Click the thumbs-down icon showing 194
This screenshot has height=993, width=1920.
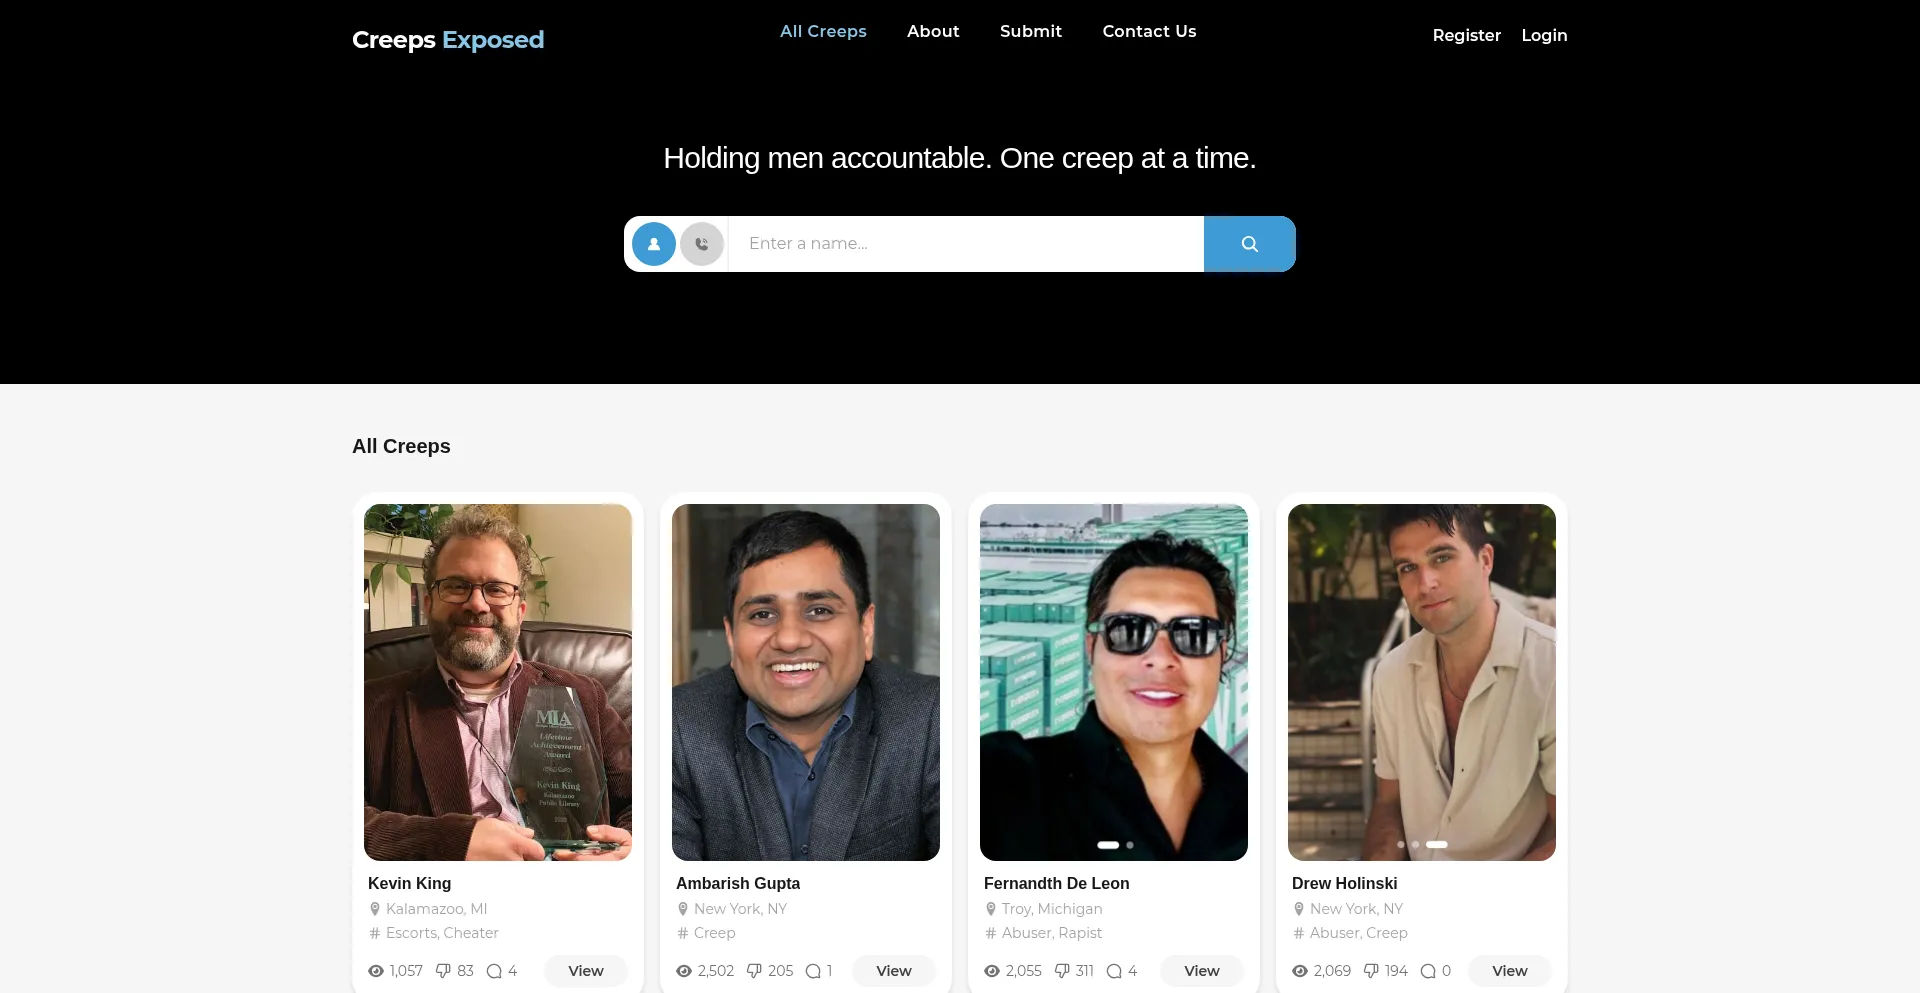tap(1371, 971)
